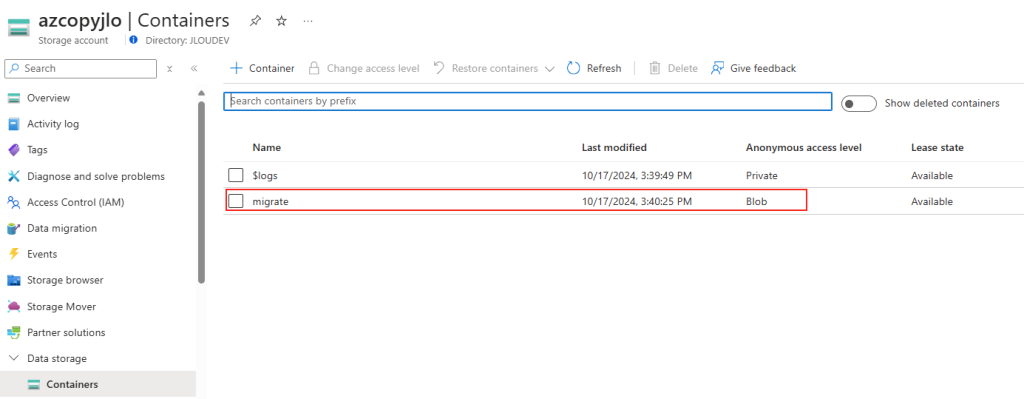Open Data migration menu item
Viewport: 1024px width, 399px height.
(x=62, y=229)
